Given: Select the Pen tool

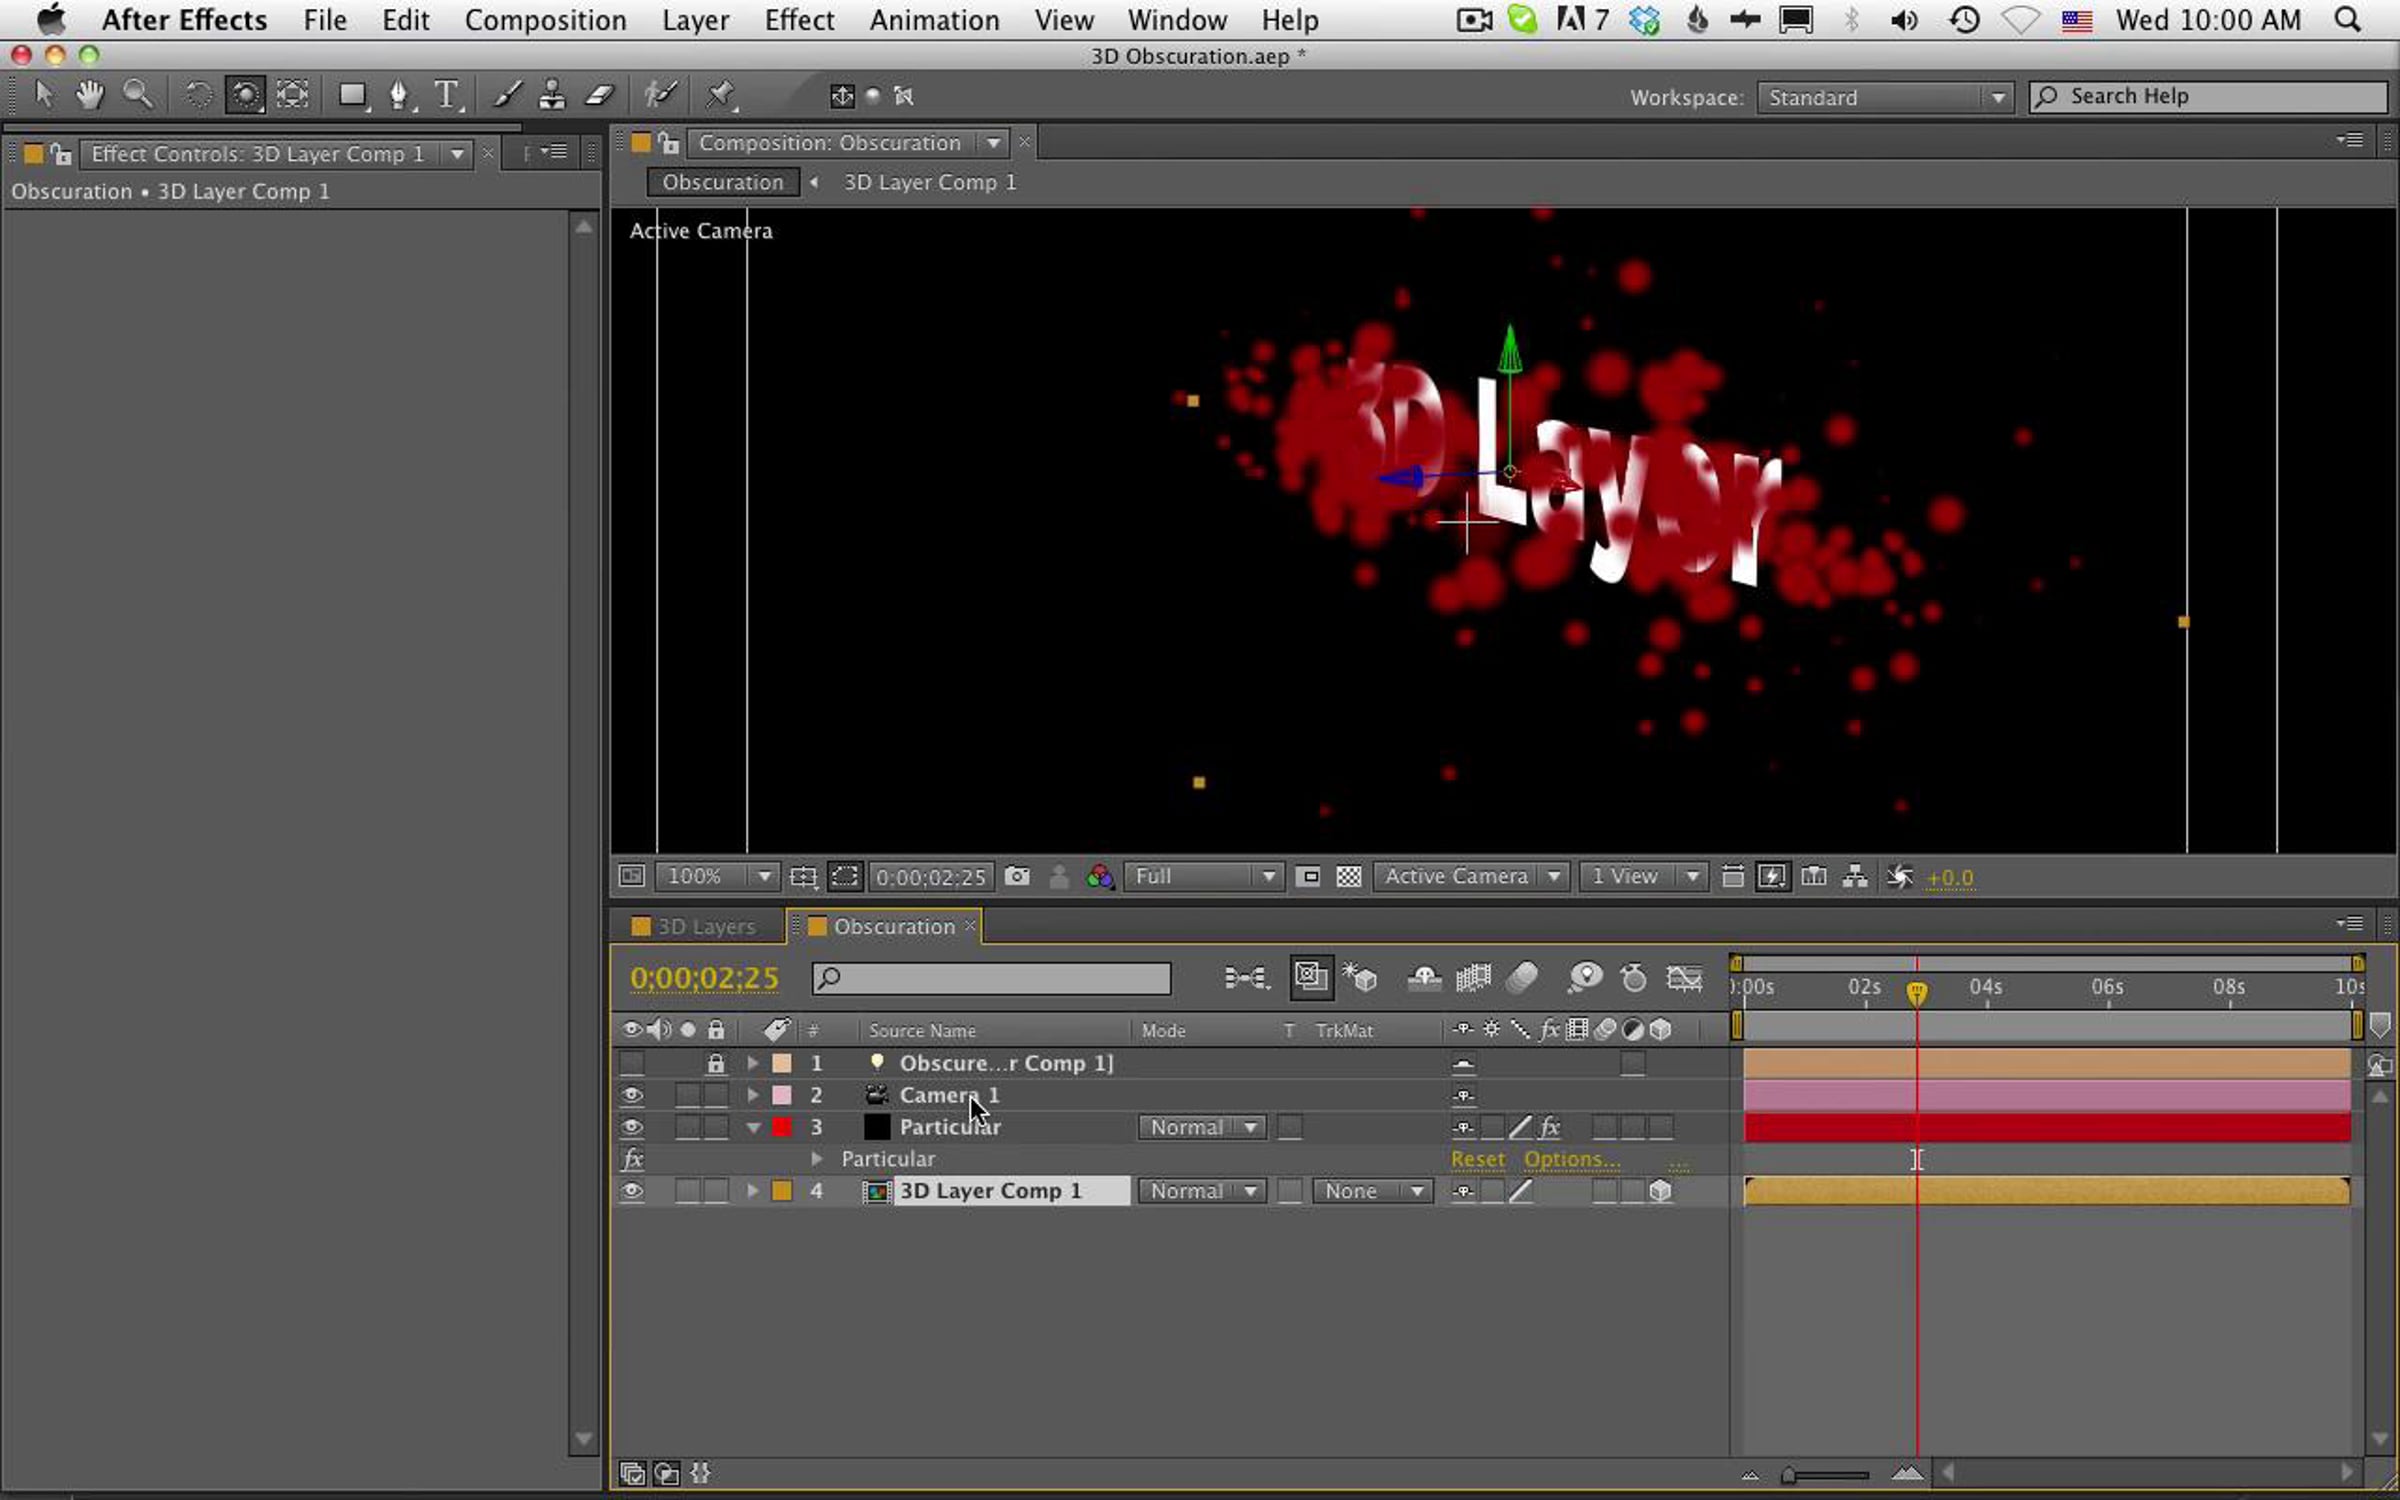Looking at the screenshot, I should point(399,95).
